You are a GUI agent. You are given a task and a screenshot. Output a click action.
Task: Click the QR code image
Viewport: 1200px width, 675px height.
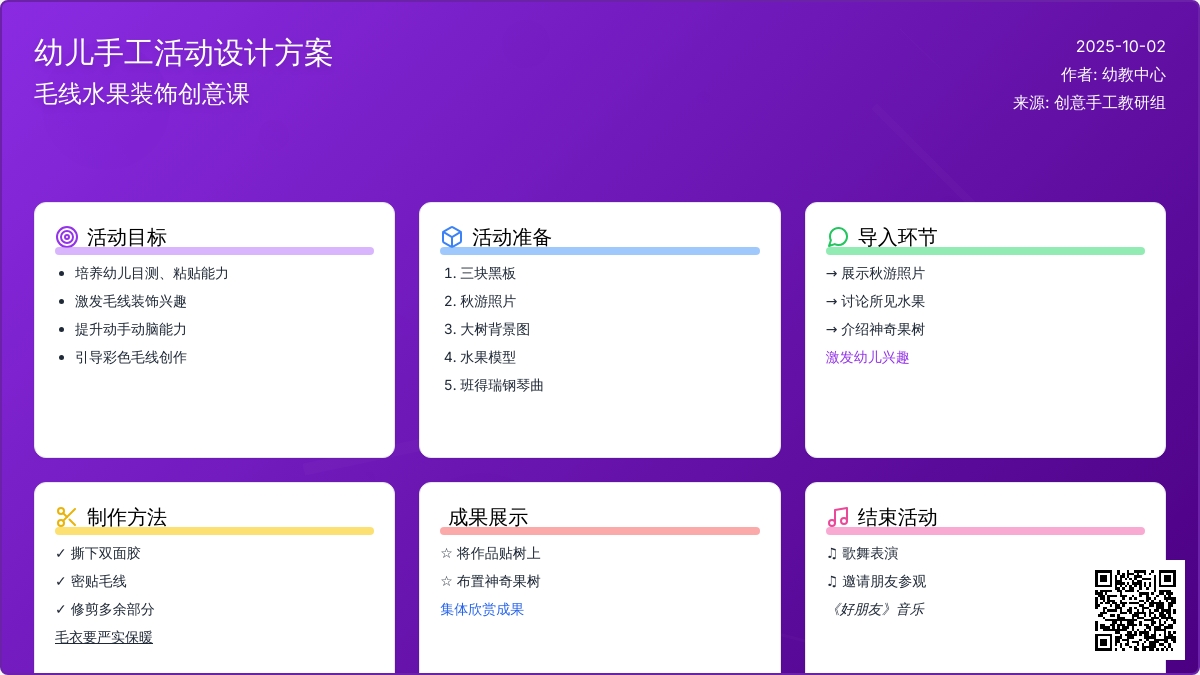[1135, 610]
